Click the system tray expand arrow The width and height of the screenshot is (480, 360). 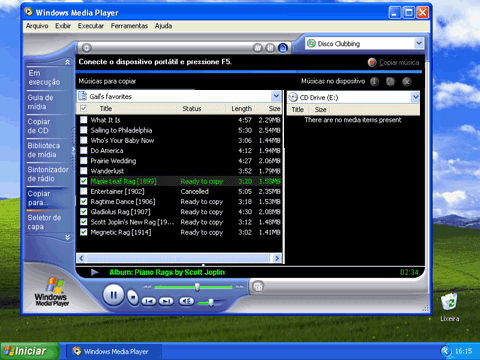[446, 351]
